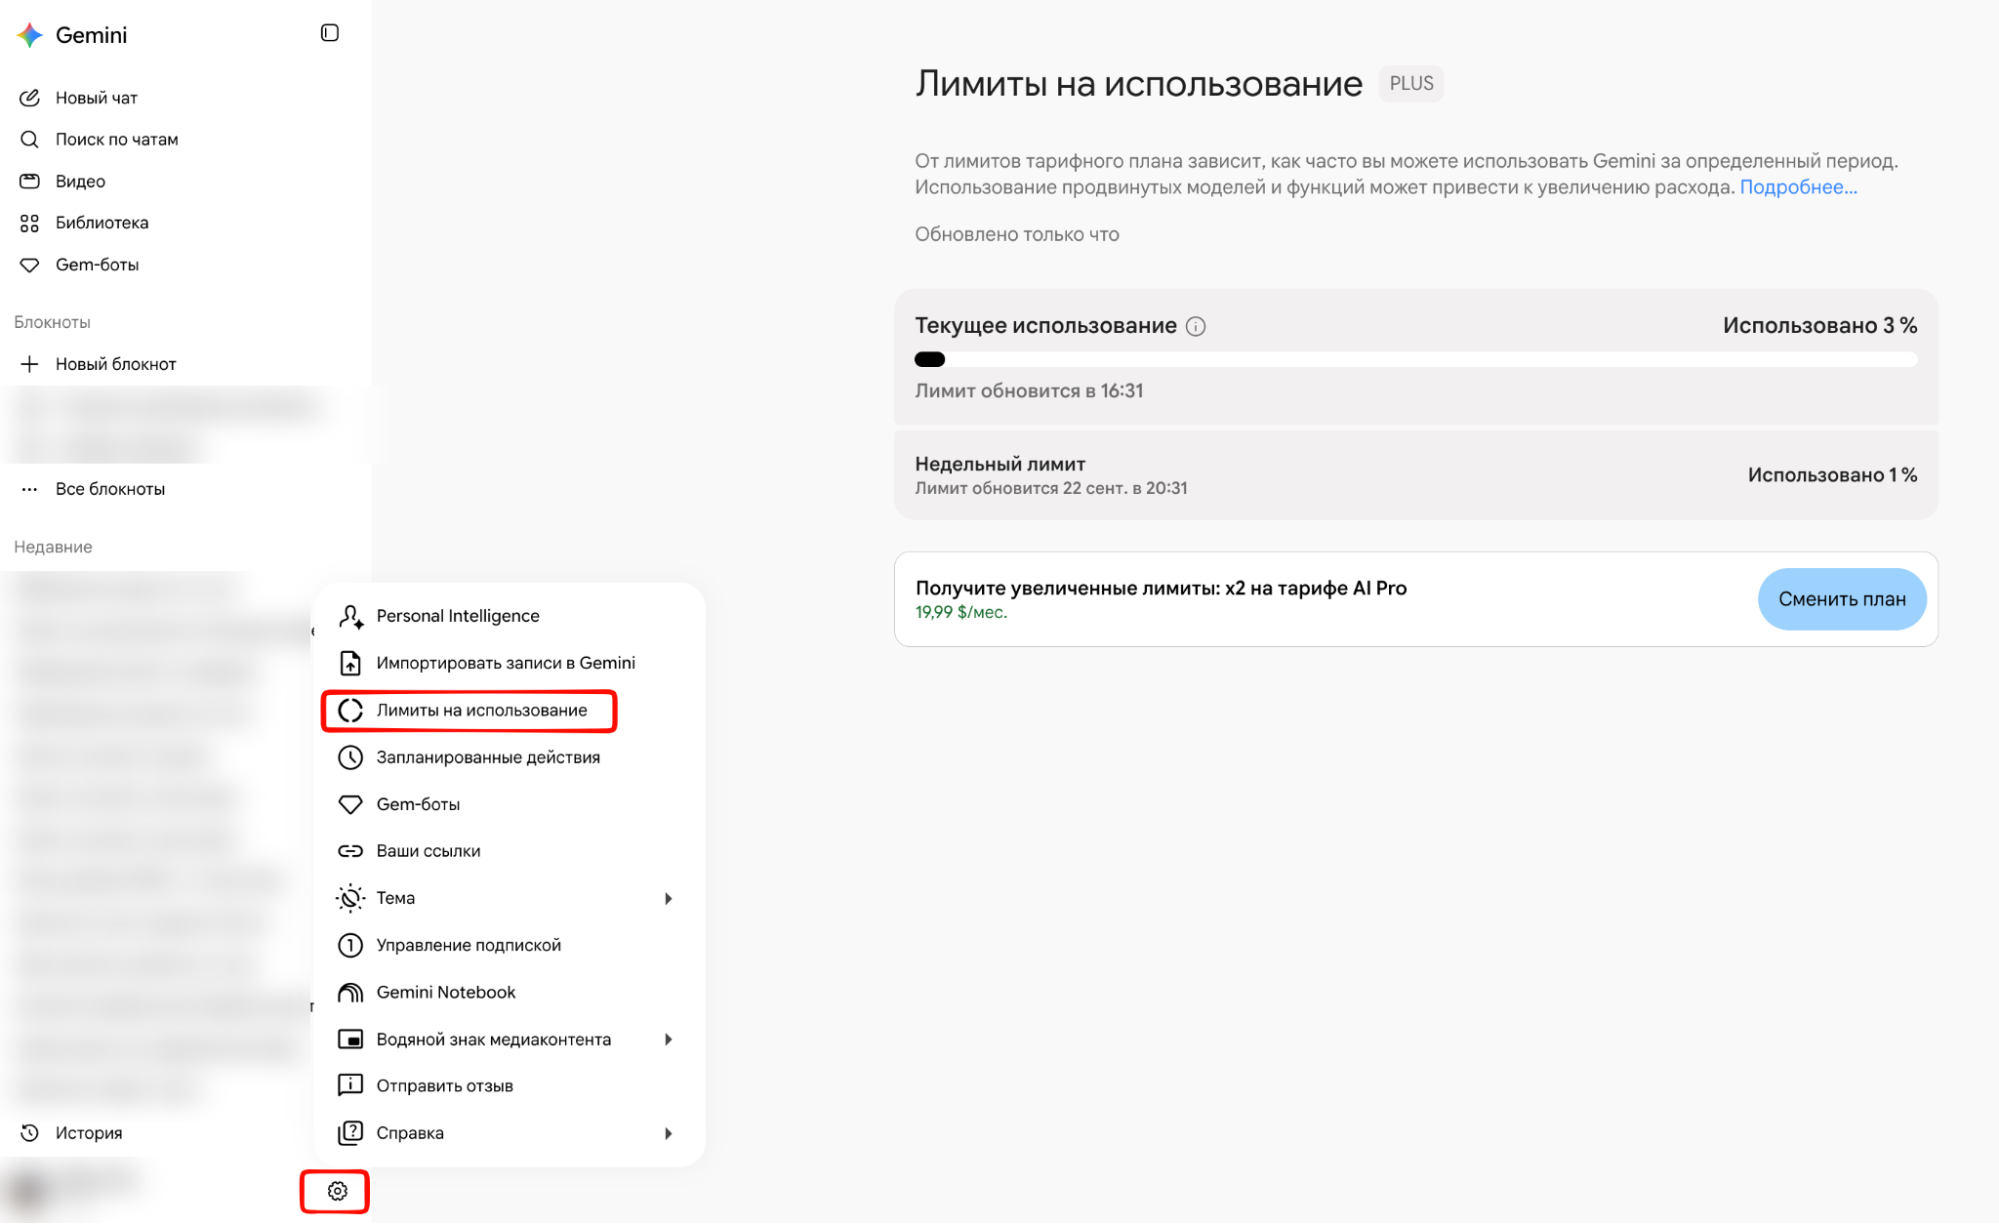Click the 'Блокноты' section label
Image resolution: width=1999 pixels, height=1224 pixels.
[x=52, y=322]
